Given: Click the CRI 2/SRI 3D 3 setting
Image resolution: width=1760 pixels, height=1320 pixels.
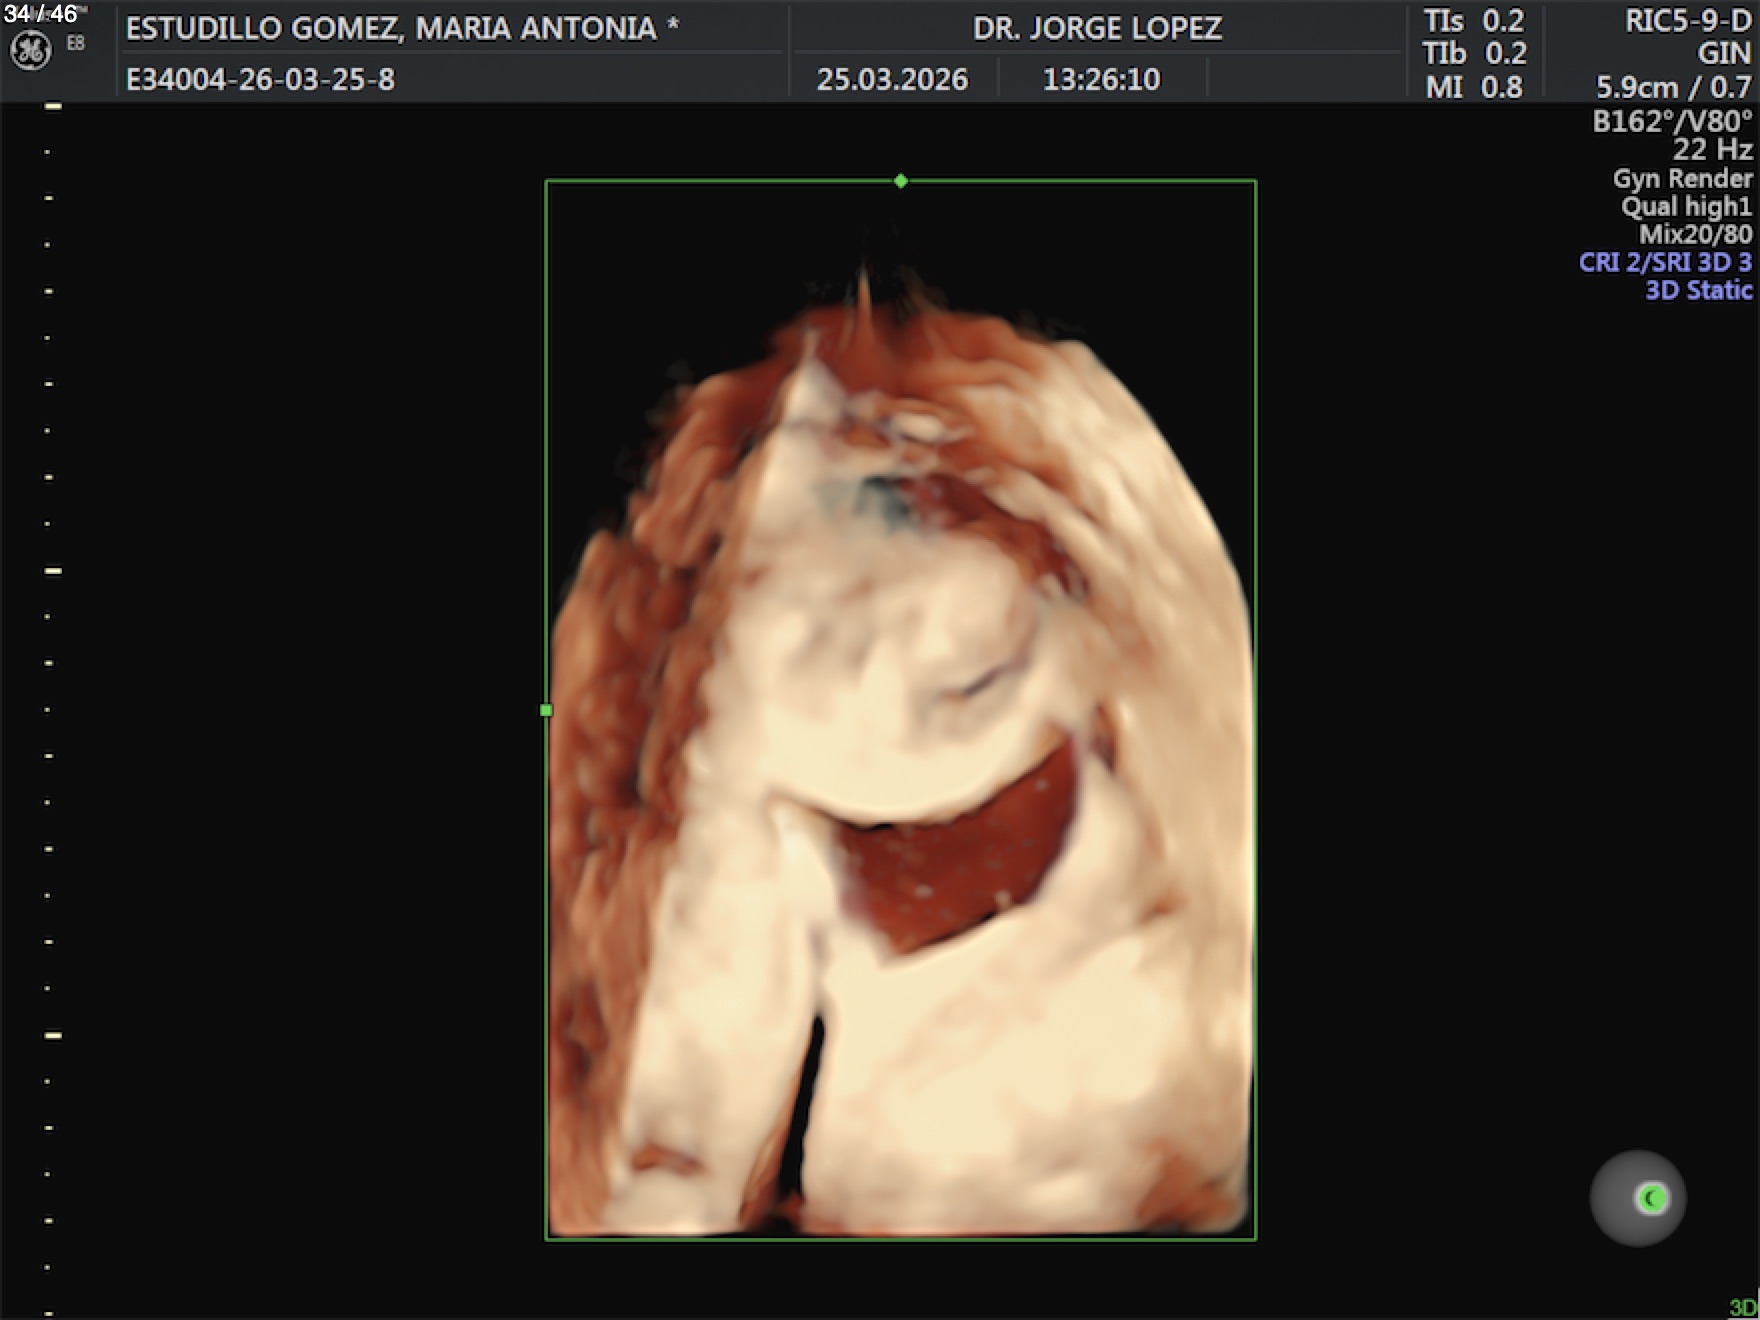Looking at the screenshot, I should [1665, 262].
